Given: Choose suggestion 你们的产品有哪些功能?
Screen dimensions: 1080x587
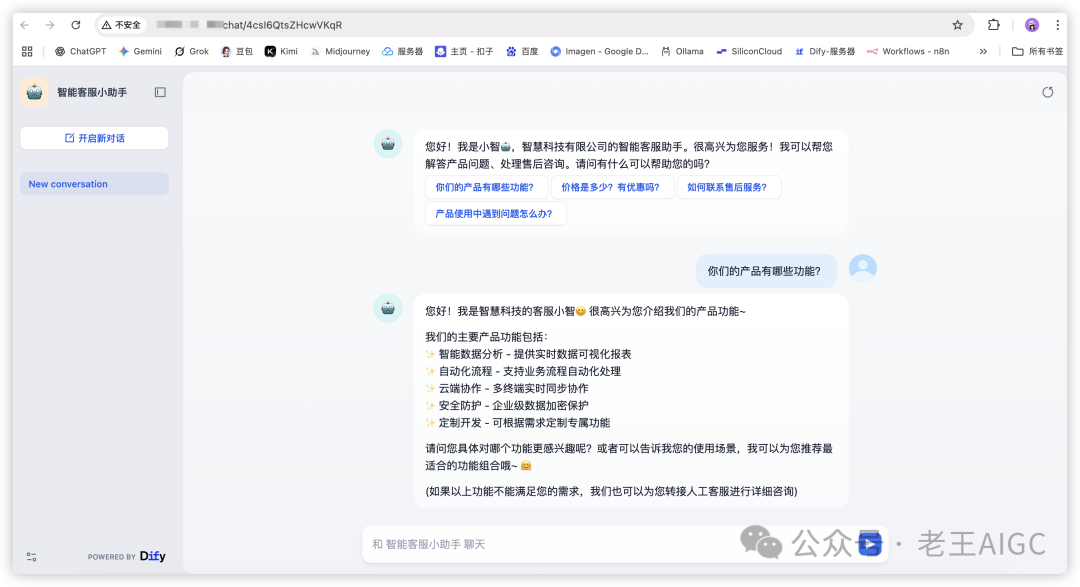Looking at the screenshot, I should pos(484,187).
